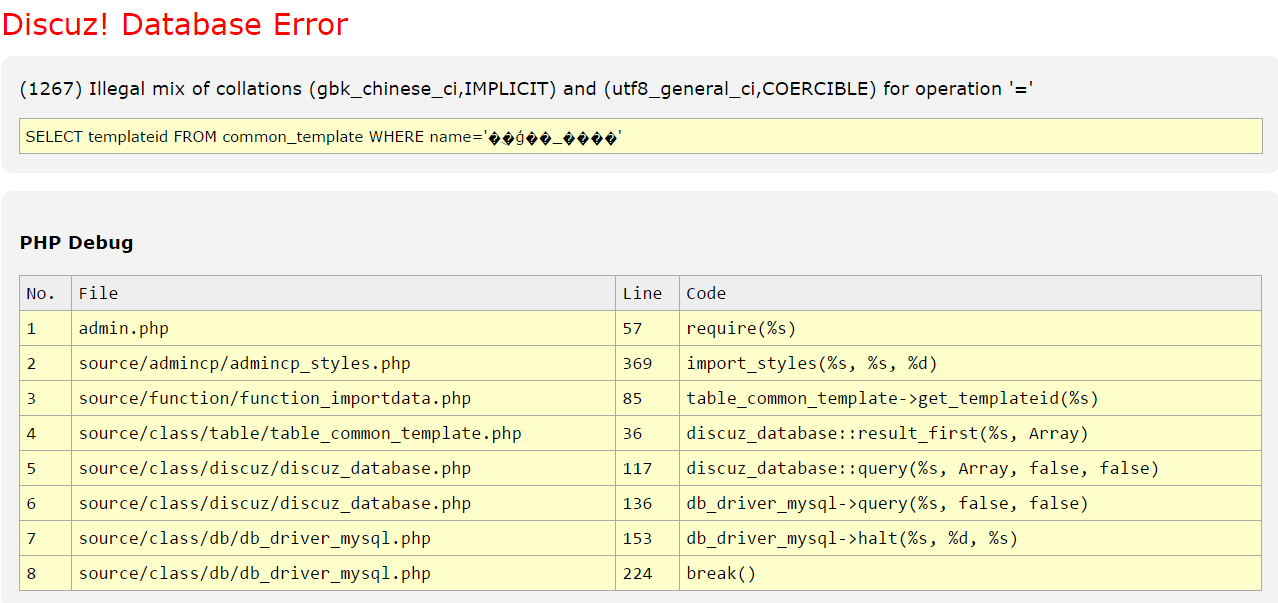This screenshot has height=603, width=1278.
Task: Click line number 369
Action: coord(647,363)
